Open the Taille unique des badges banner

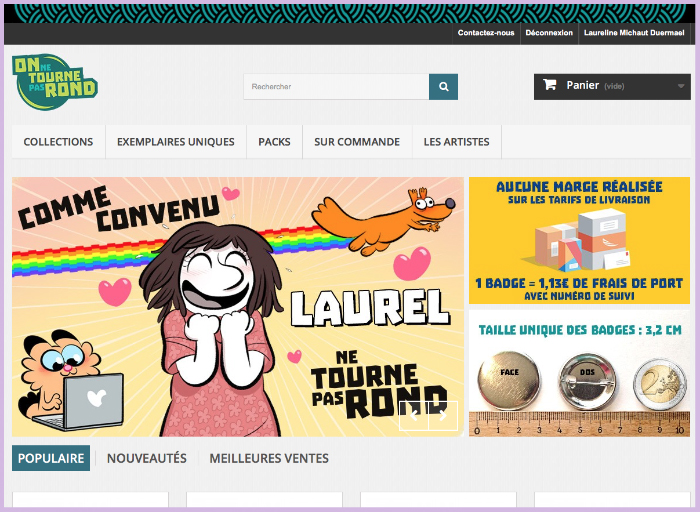click(579, 373)
